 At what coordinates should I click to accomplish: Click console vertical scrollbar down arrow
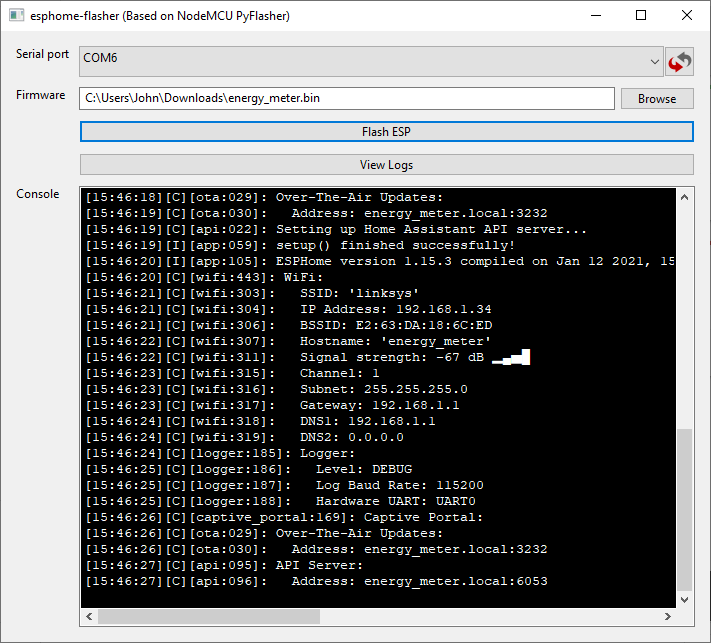point(685,599)
